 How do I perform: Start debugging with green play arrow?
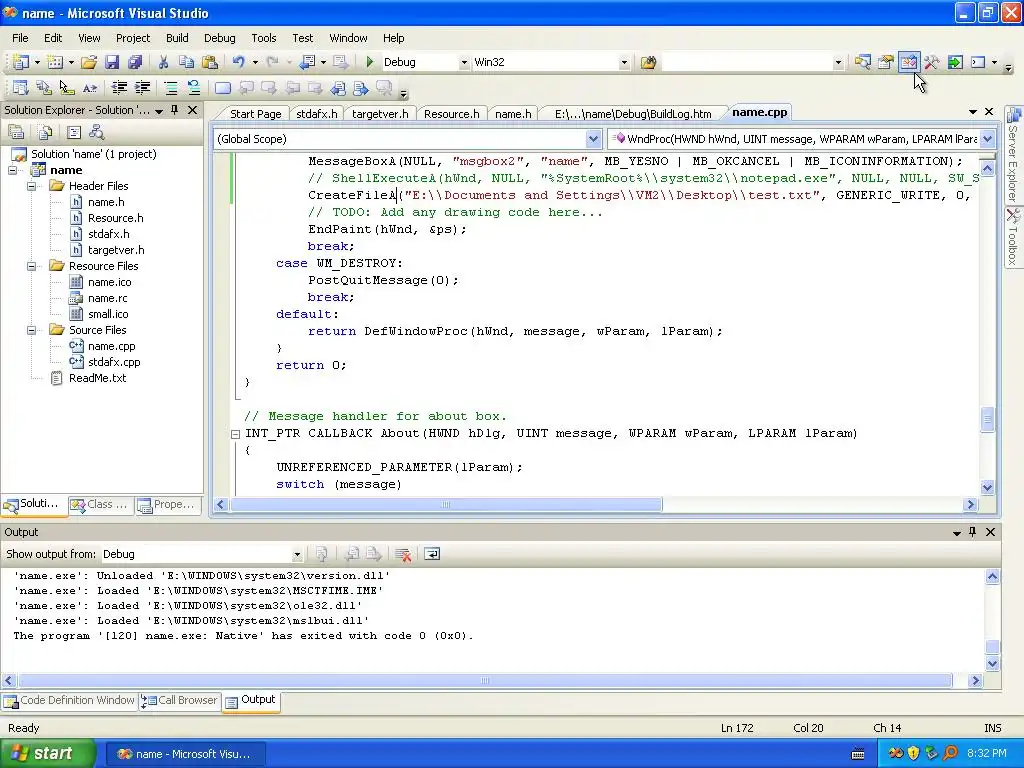[370, 62]
